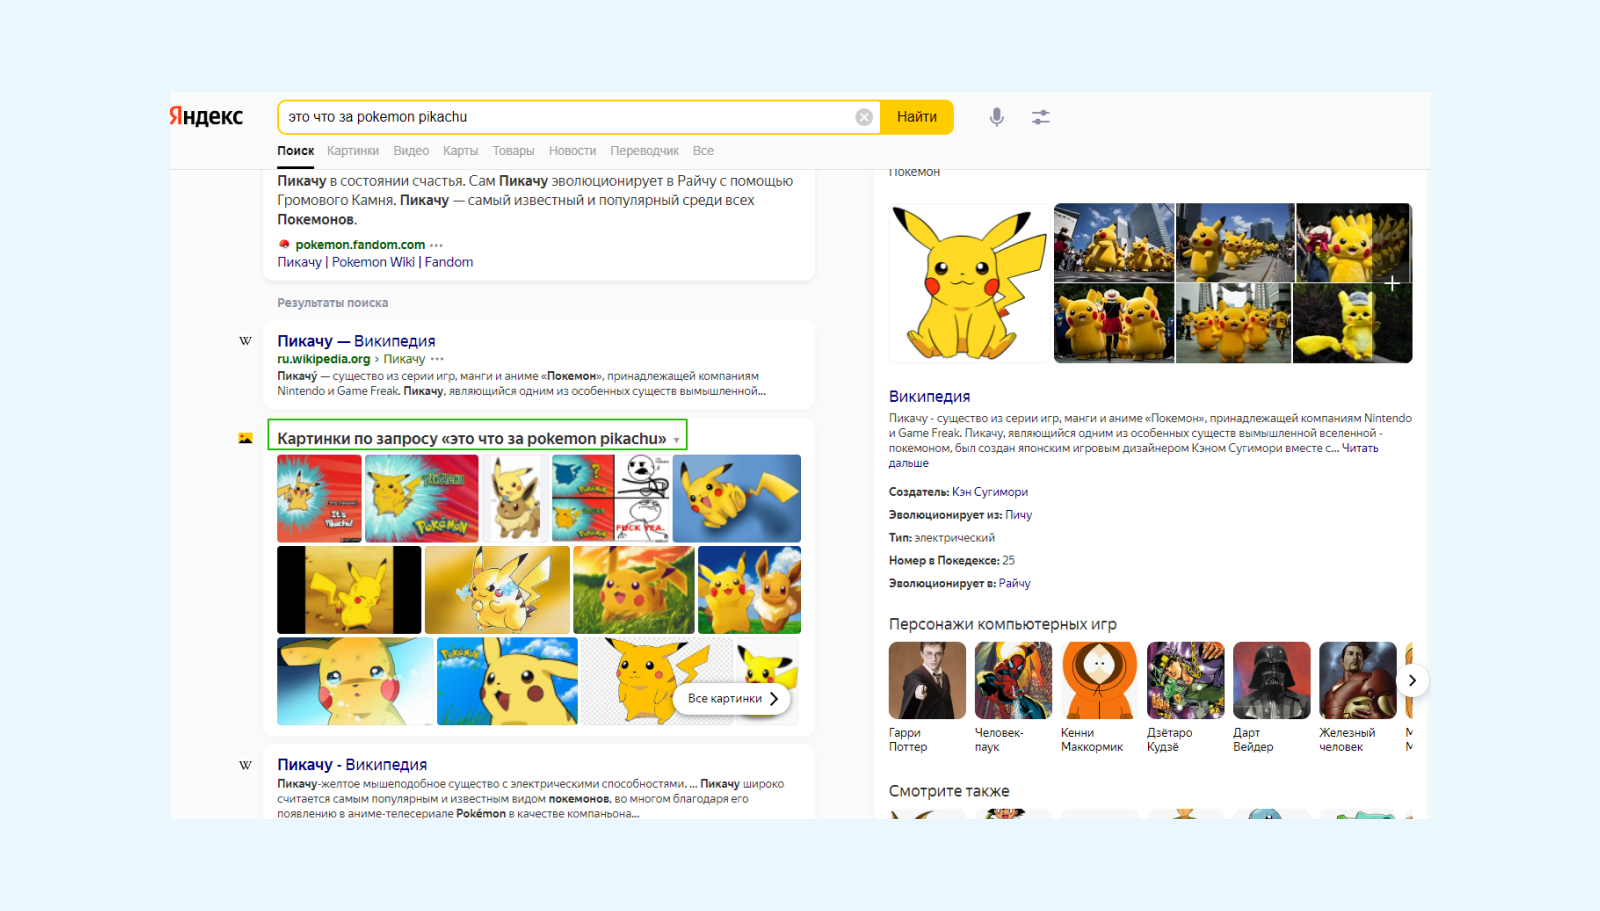Viewport: 1600px width, 911px height.
Task: Open the Все tab
Action: coord(703,151)
